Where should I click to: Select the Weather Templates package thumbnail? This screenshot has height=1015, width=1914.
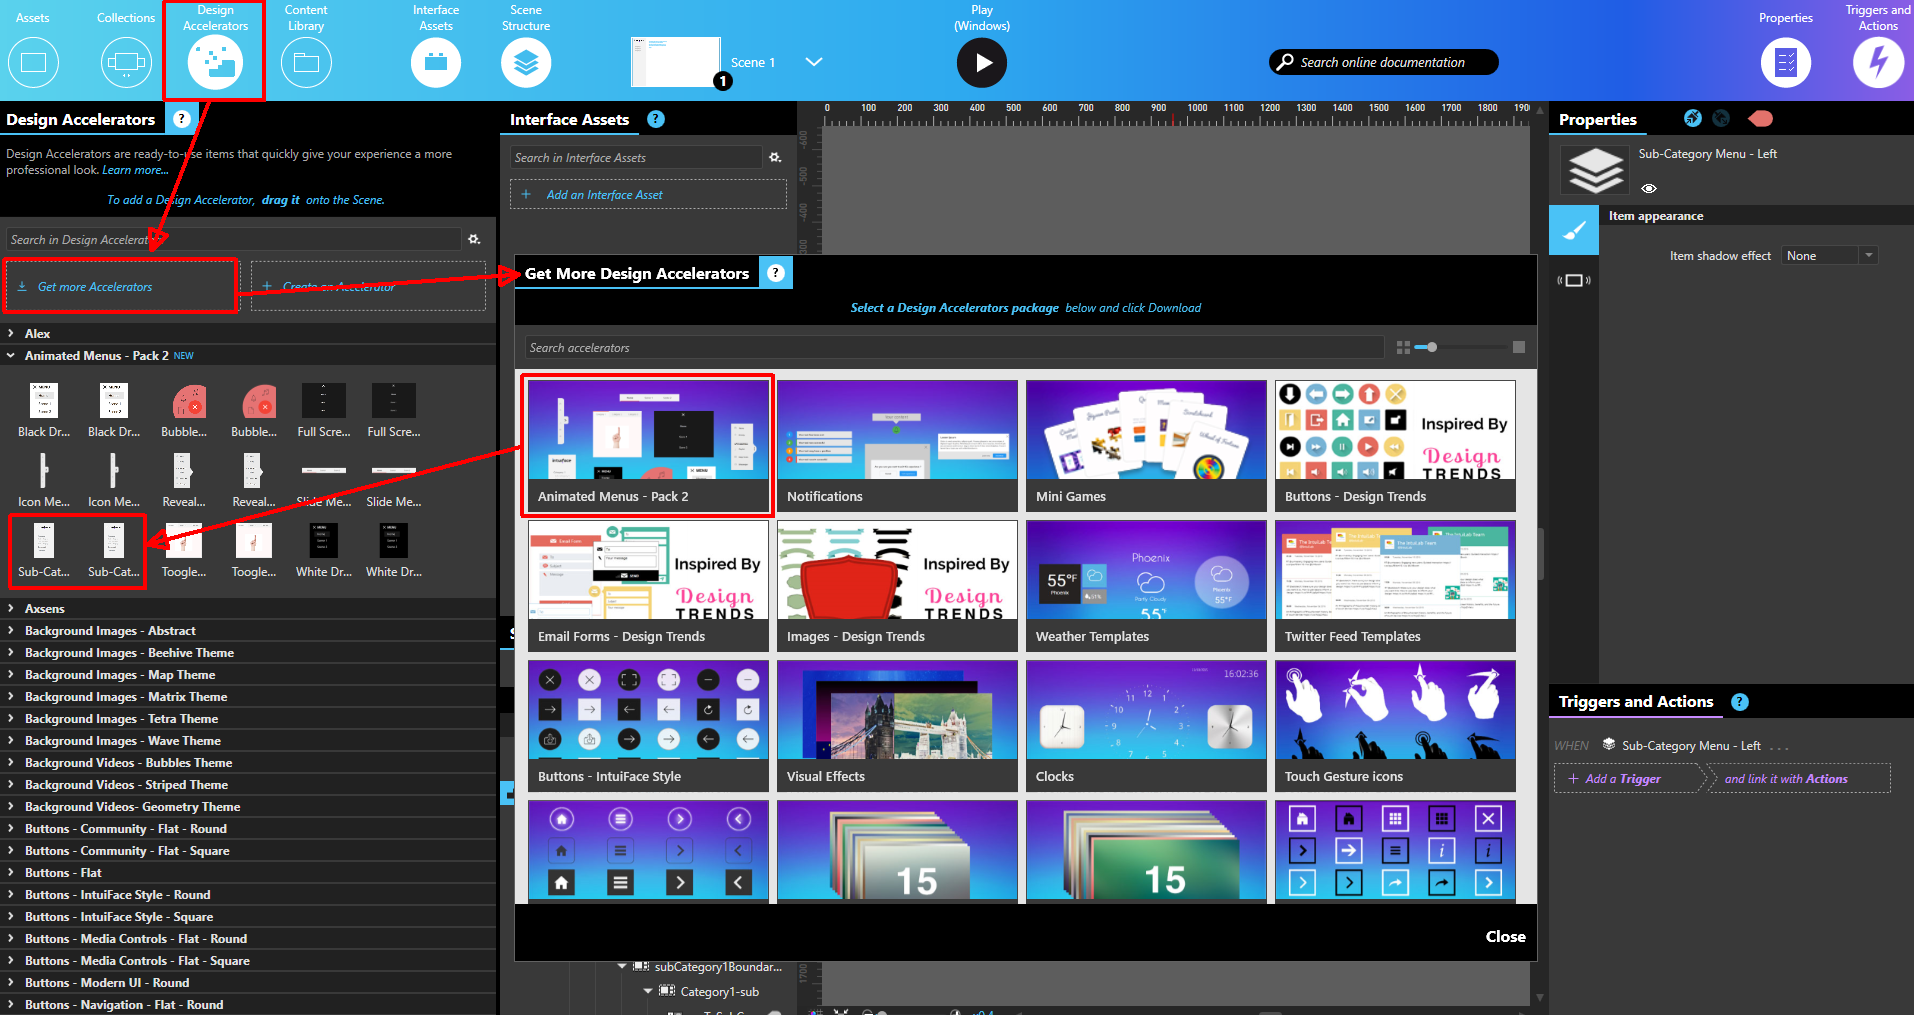(1146, 585)
